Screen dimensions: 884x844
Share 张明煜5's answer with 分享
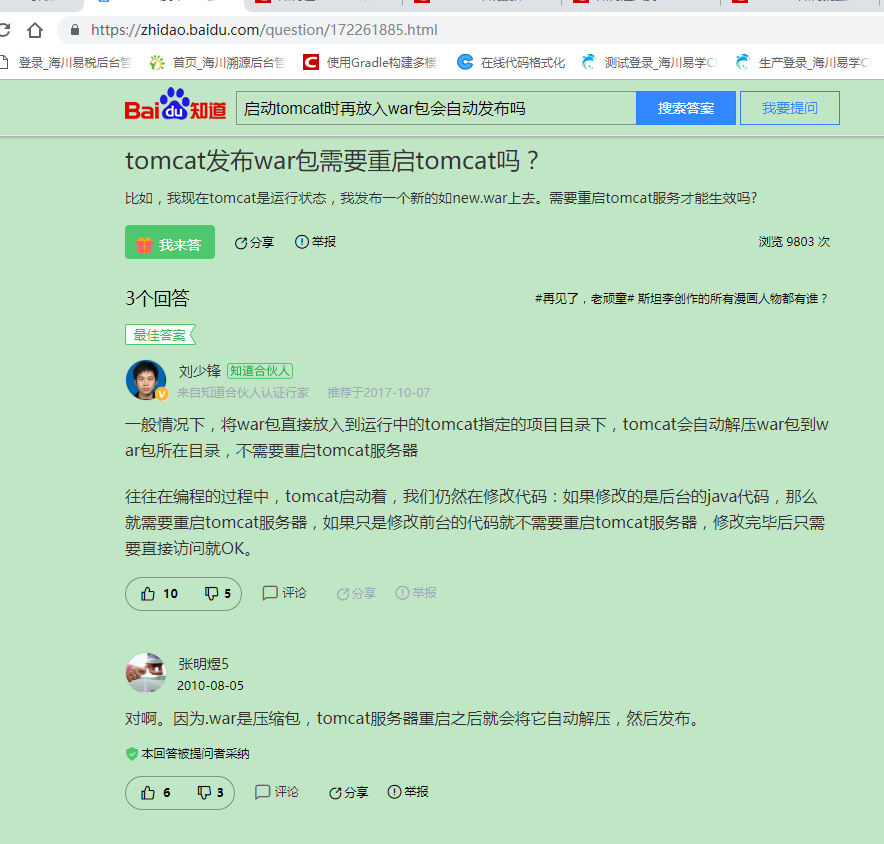(348, 793)
